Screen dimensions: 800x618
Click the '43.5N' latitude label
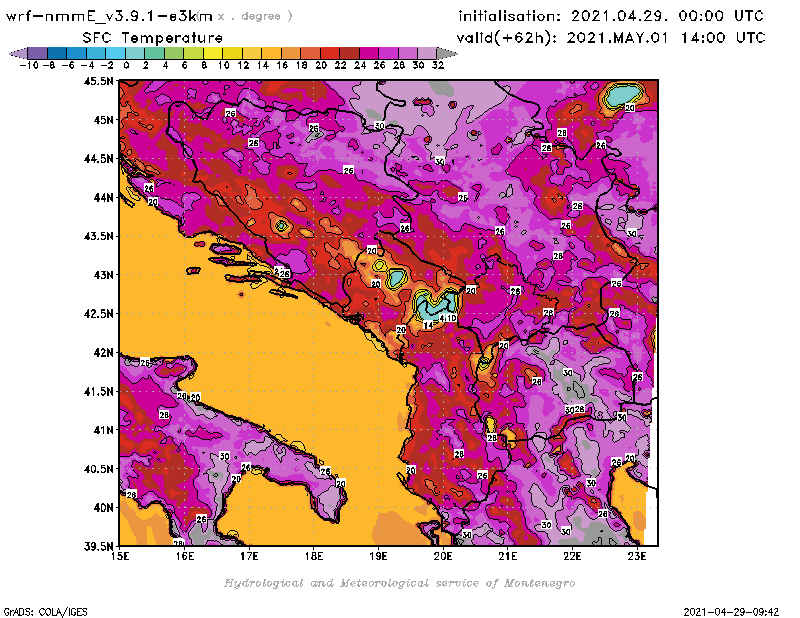click(x=99, y=236)
